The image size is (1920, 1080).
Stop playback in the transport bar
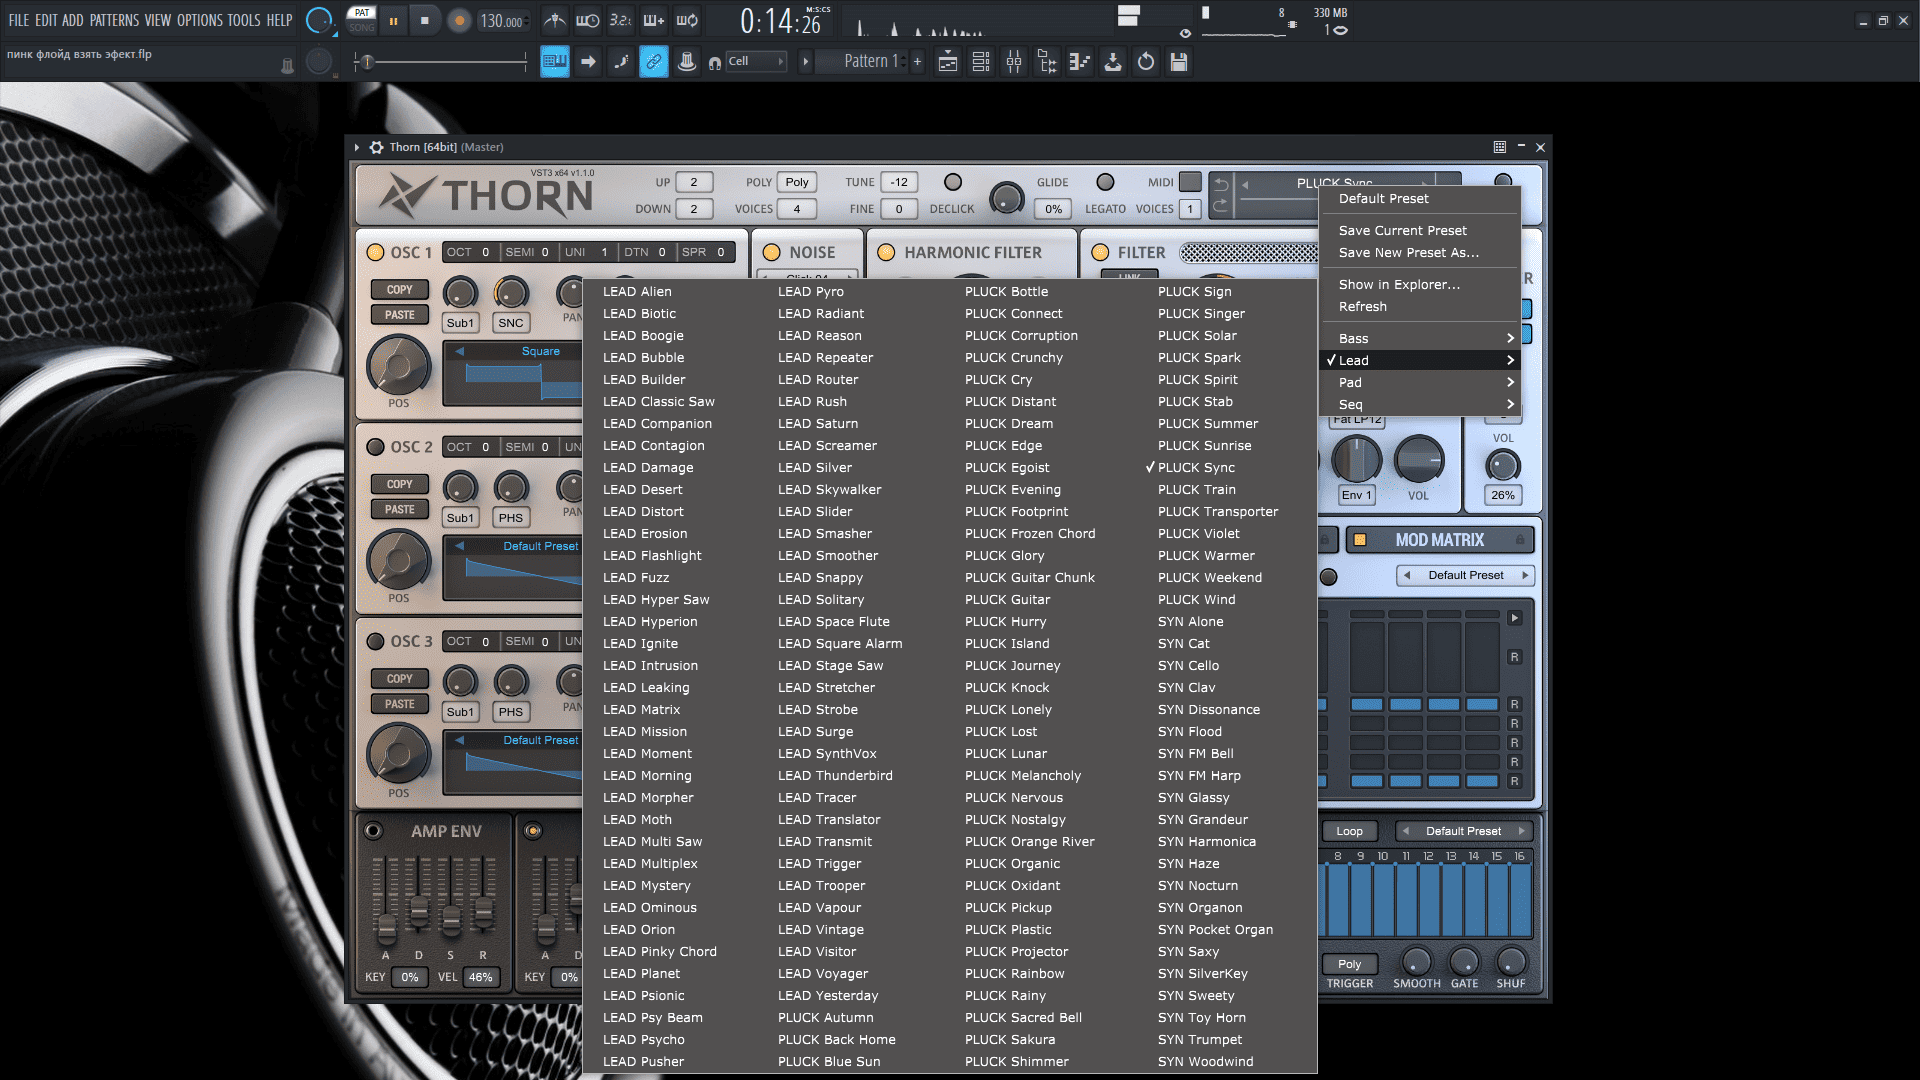click(425, 20)
